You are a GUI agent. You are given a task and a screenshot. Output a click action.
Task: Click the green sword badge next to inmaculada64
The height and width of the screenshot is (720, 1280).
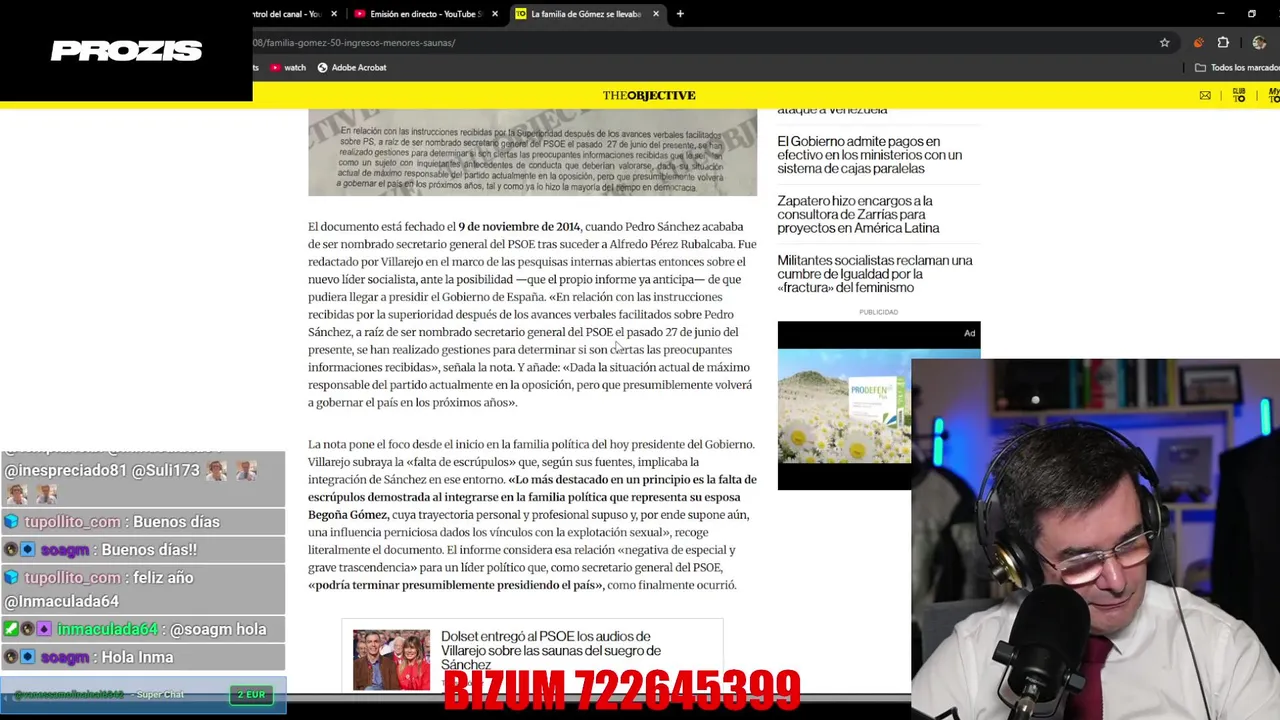[x=11, y=630]
